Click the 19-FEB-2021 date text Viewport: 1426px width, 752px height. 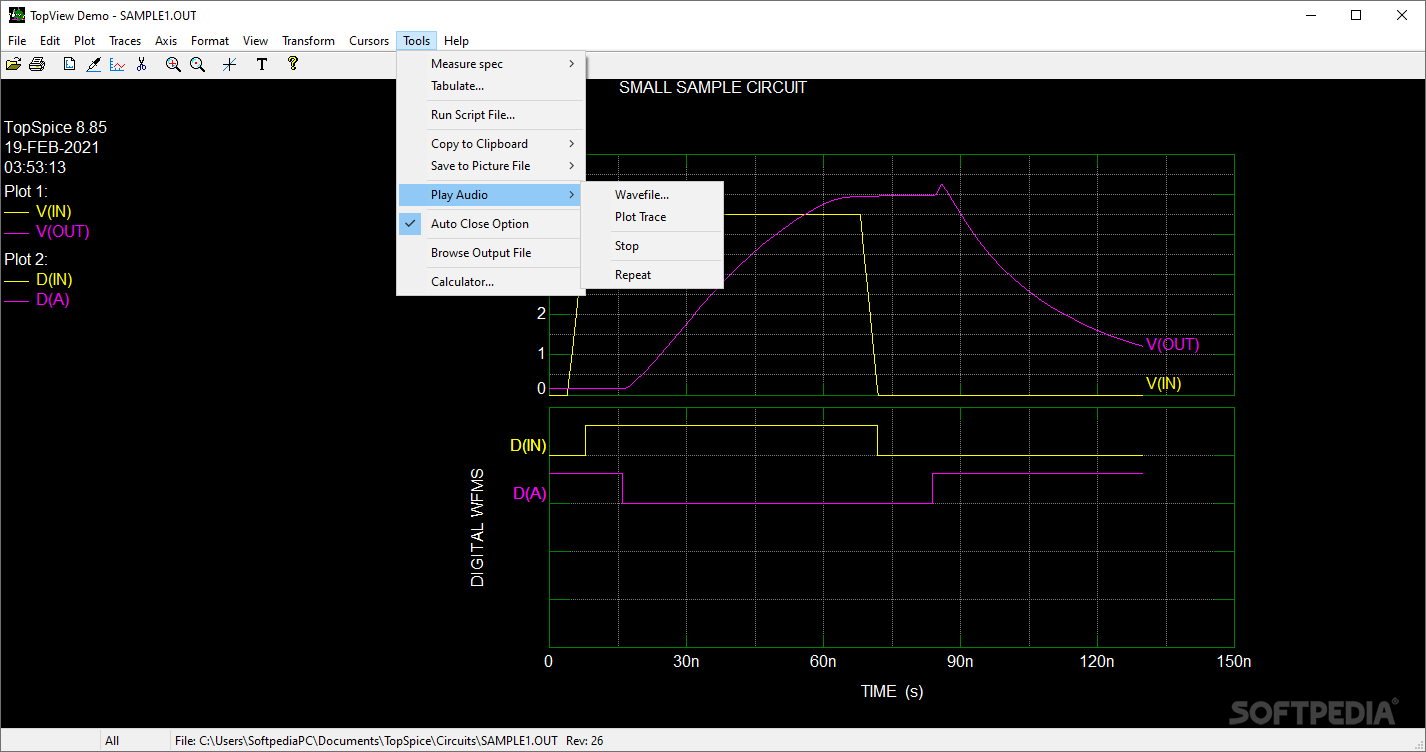pyautogui.click(x=51, y=147)
